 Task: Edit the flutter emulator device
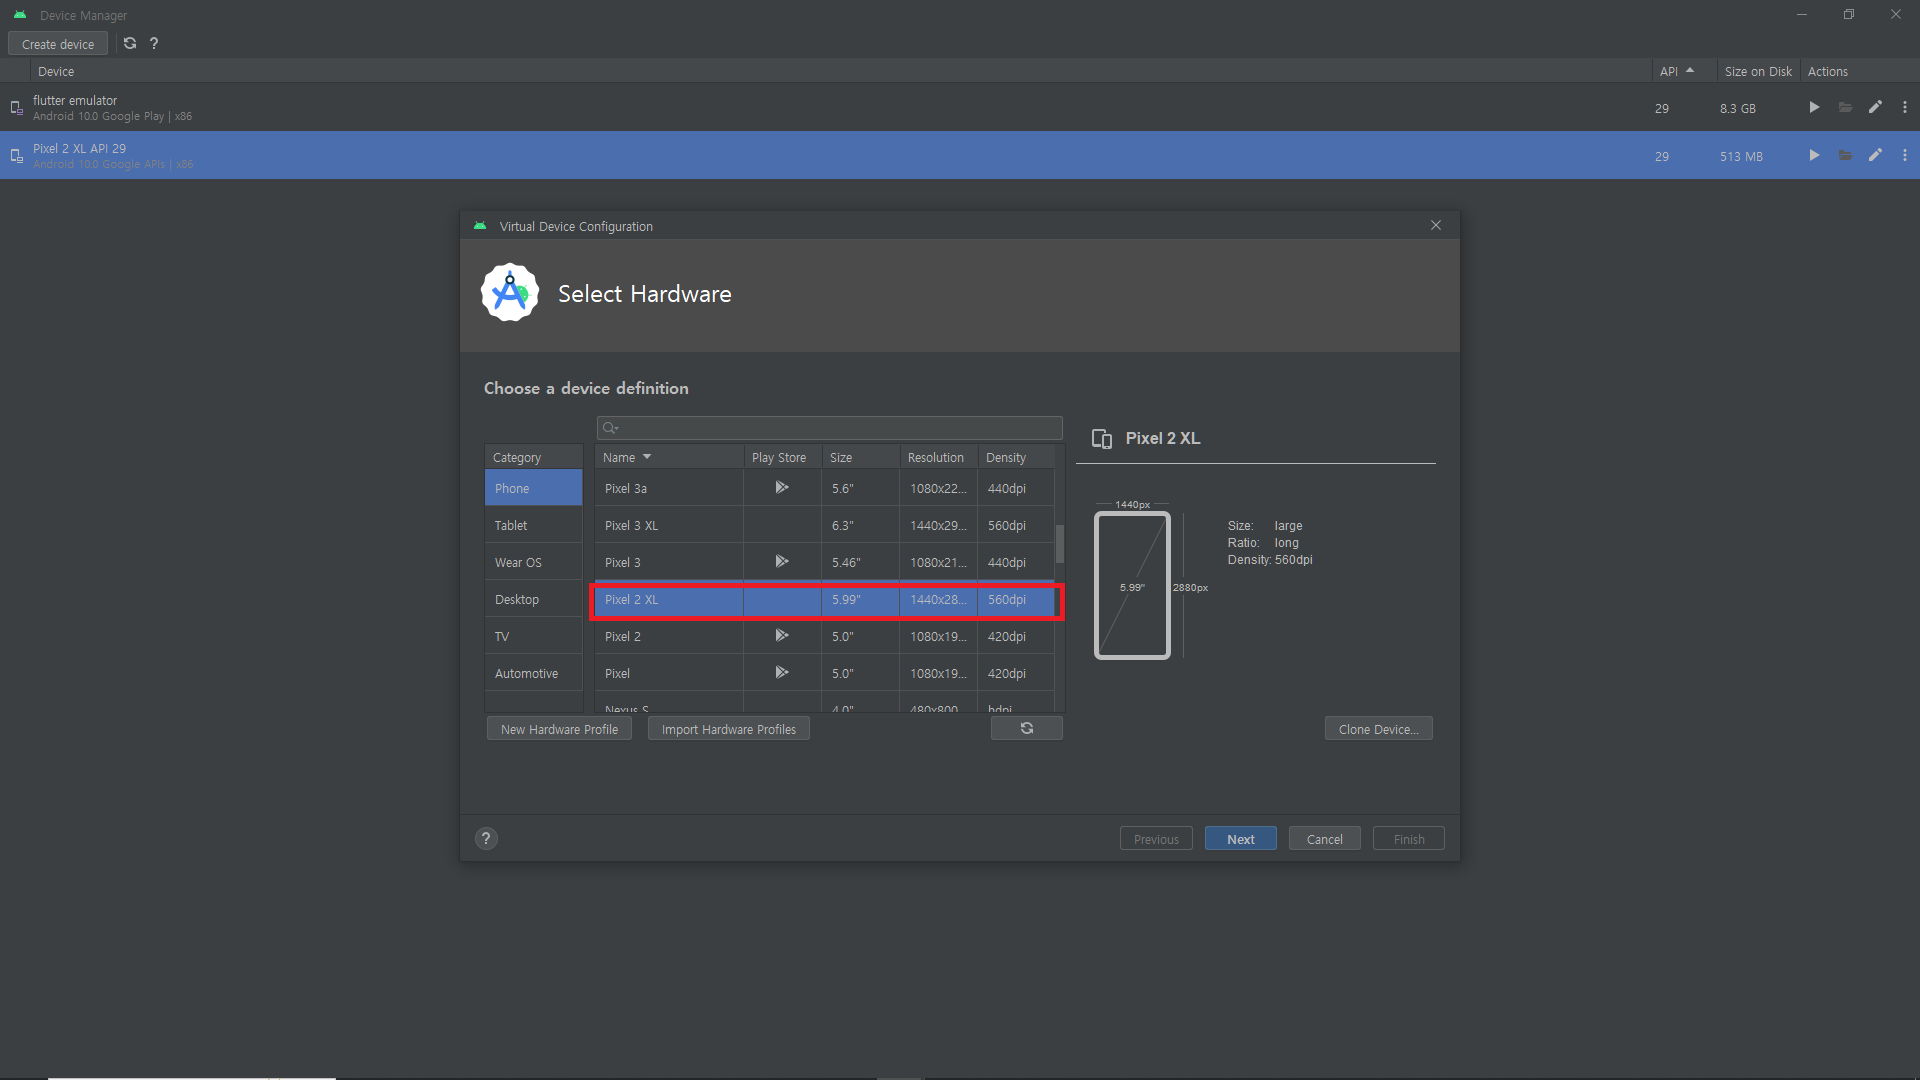pyautogui.click(x=1875, y=108)
